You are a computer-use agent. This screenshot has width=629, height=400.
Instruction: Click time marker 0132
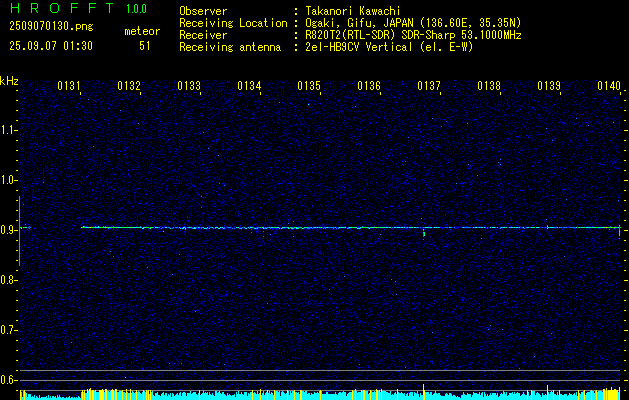coord(129,85)
